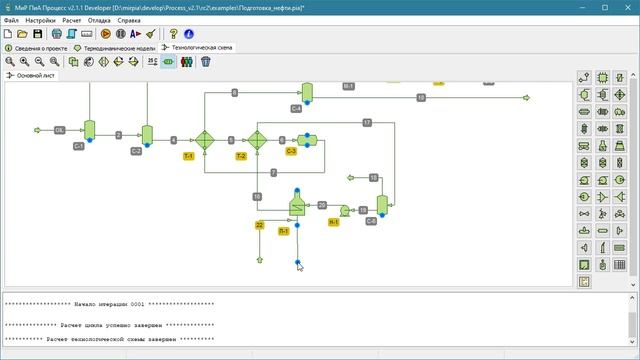Image resolution: width=640 pixels, height=360 pixels.
Task: Open the Справка menu
Action: pyautogui.click(x=129, y=20)
